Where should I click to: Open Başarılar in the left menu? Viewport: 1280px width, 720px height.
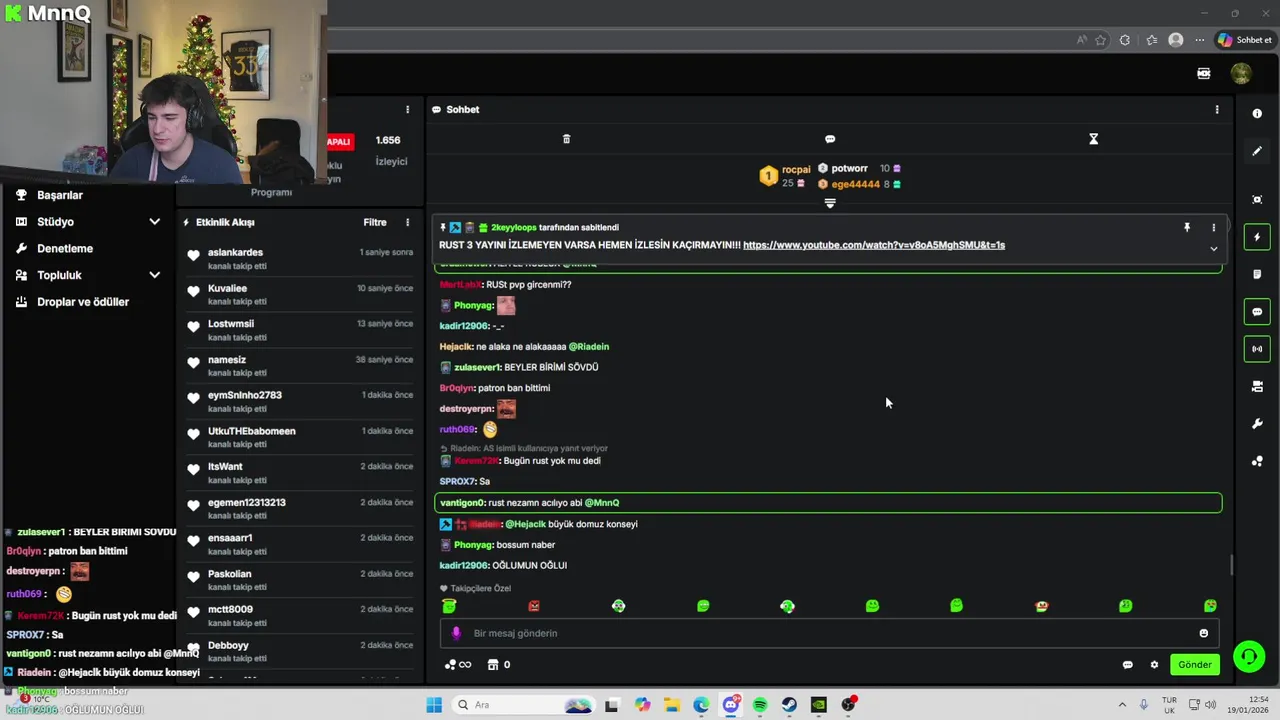60,195
